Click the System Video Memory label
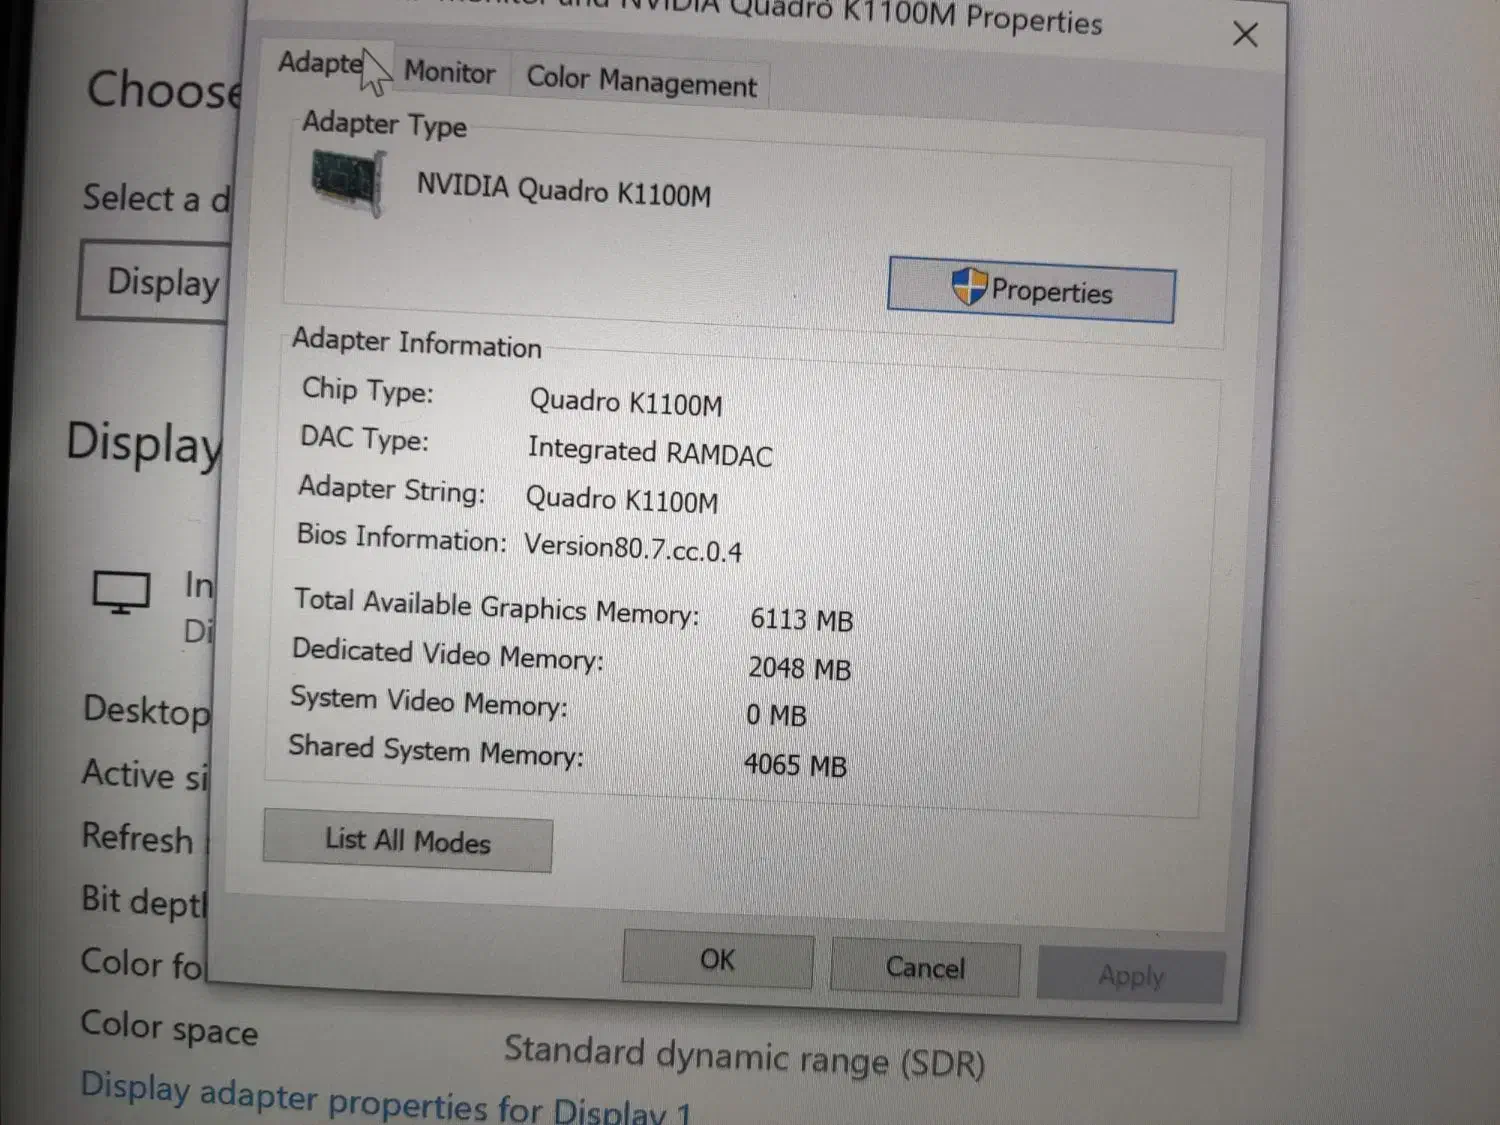1500x1125 pixels. [x=429, y=701]
